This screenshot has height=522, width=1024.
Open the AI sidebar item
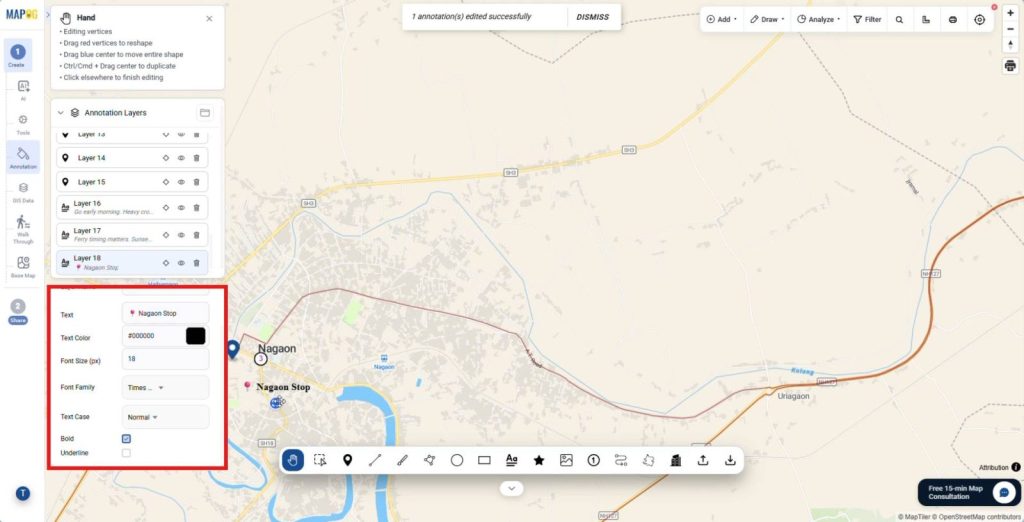[23, 90]
